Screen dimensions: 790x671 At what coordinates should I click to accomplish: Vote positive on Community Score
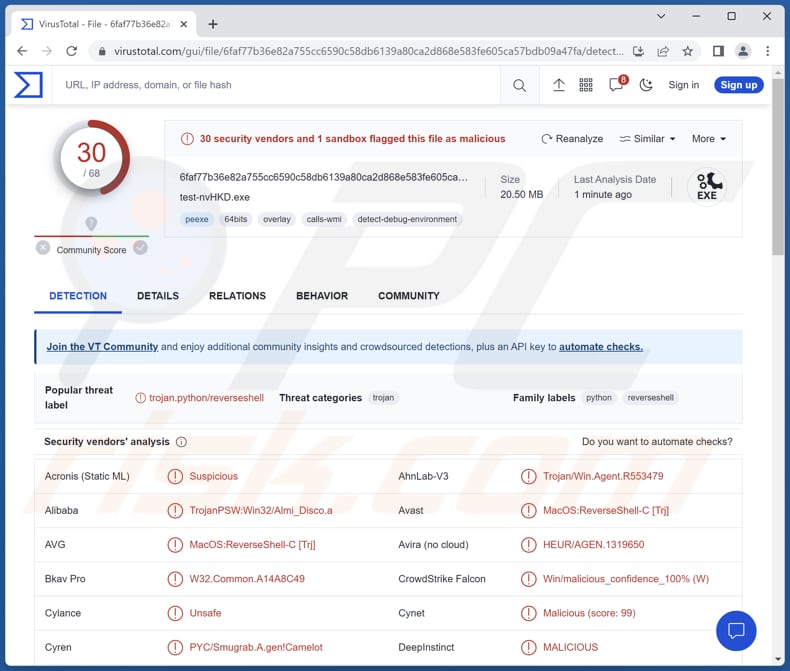(140, 248)
